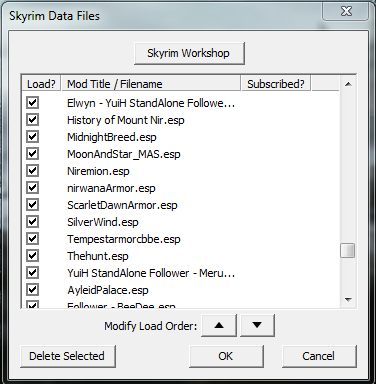Disable the nirwanaArmor.esp checkbox
This screenshot has width=376, height=384.
[x=33, y=188]
